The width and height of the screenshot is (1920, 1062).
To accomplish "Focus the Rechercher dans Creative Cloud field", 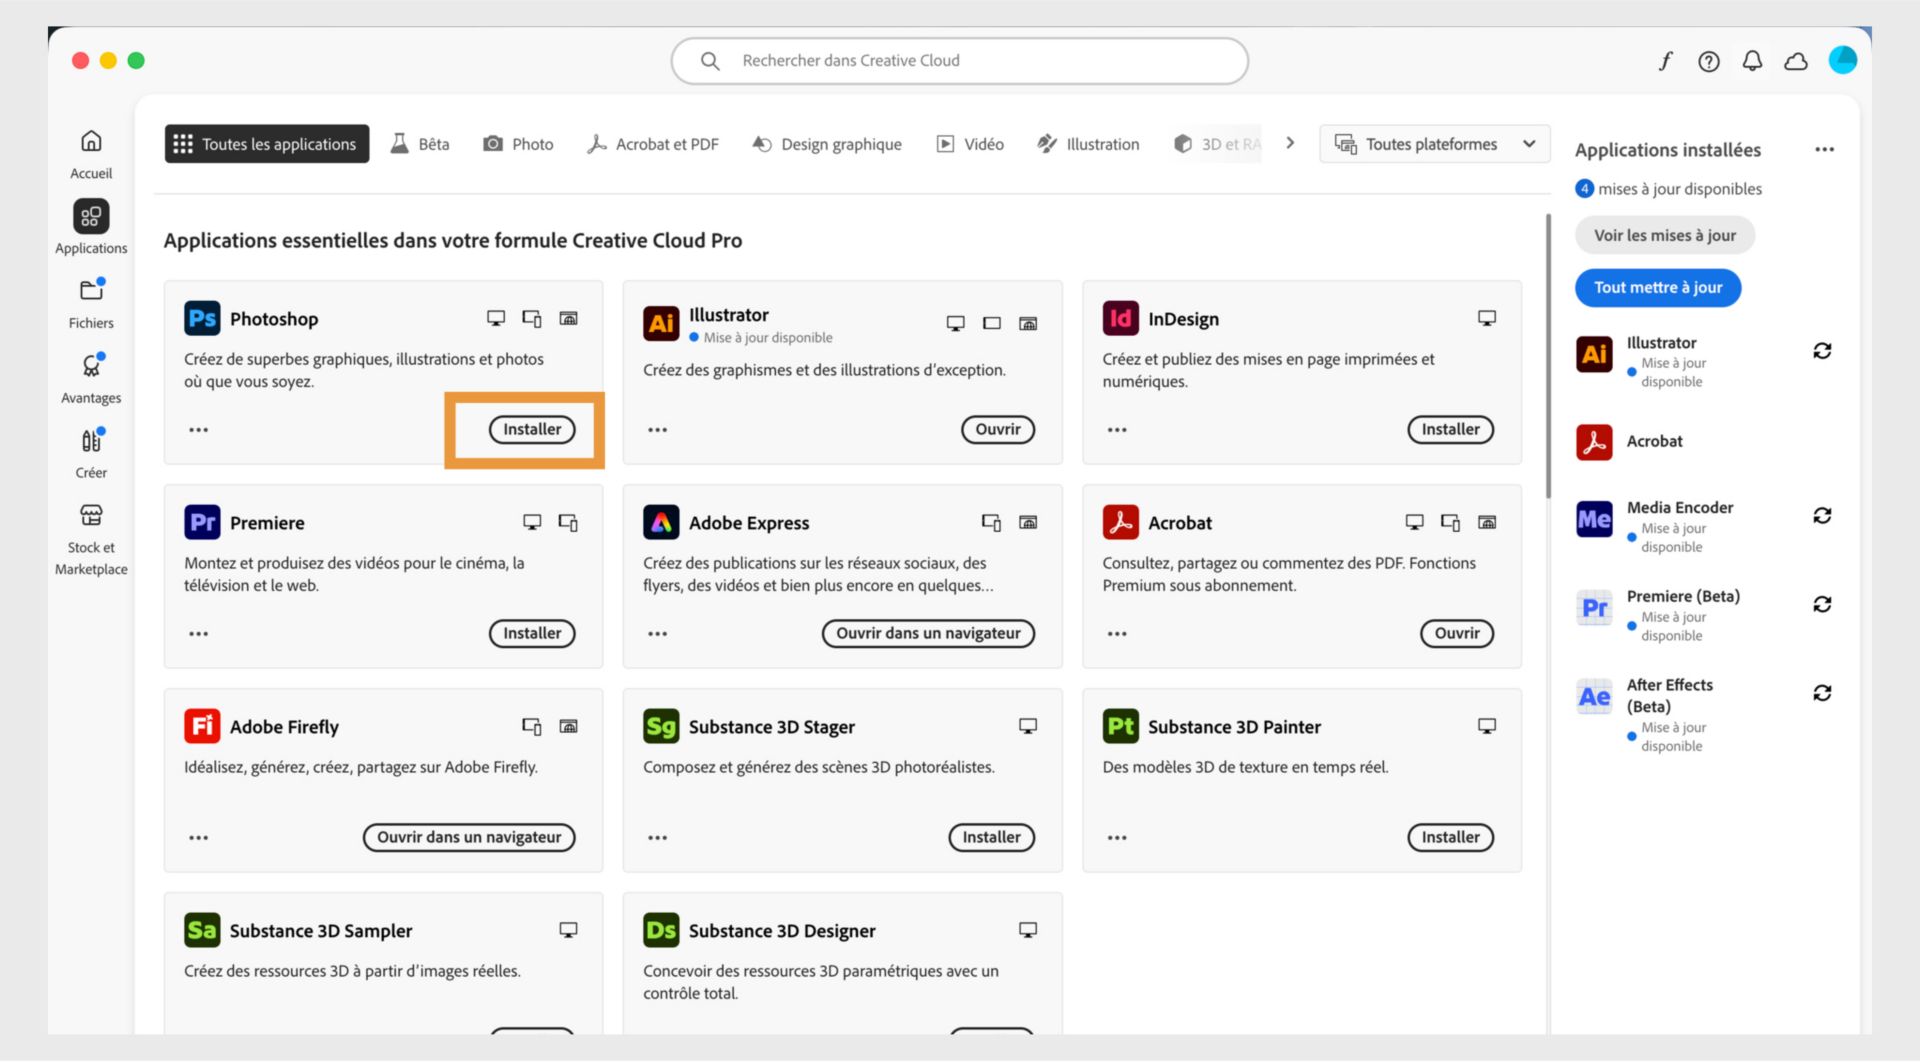I will coord(960,61).
